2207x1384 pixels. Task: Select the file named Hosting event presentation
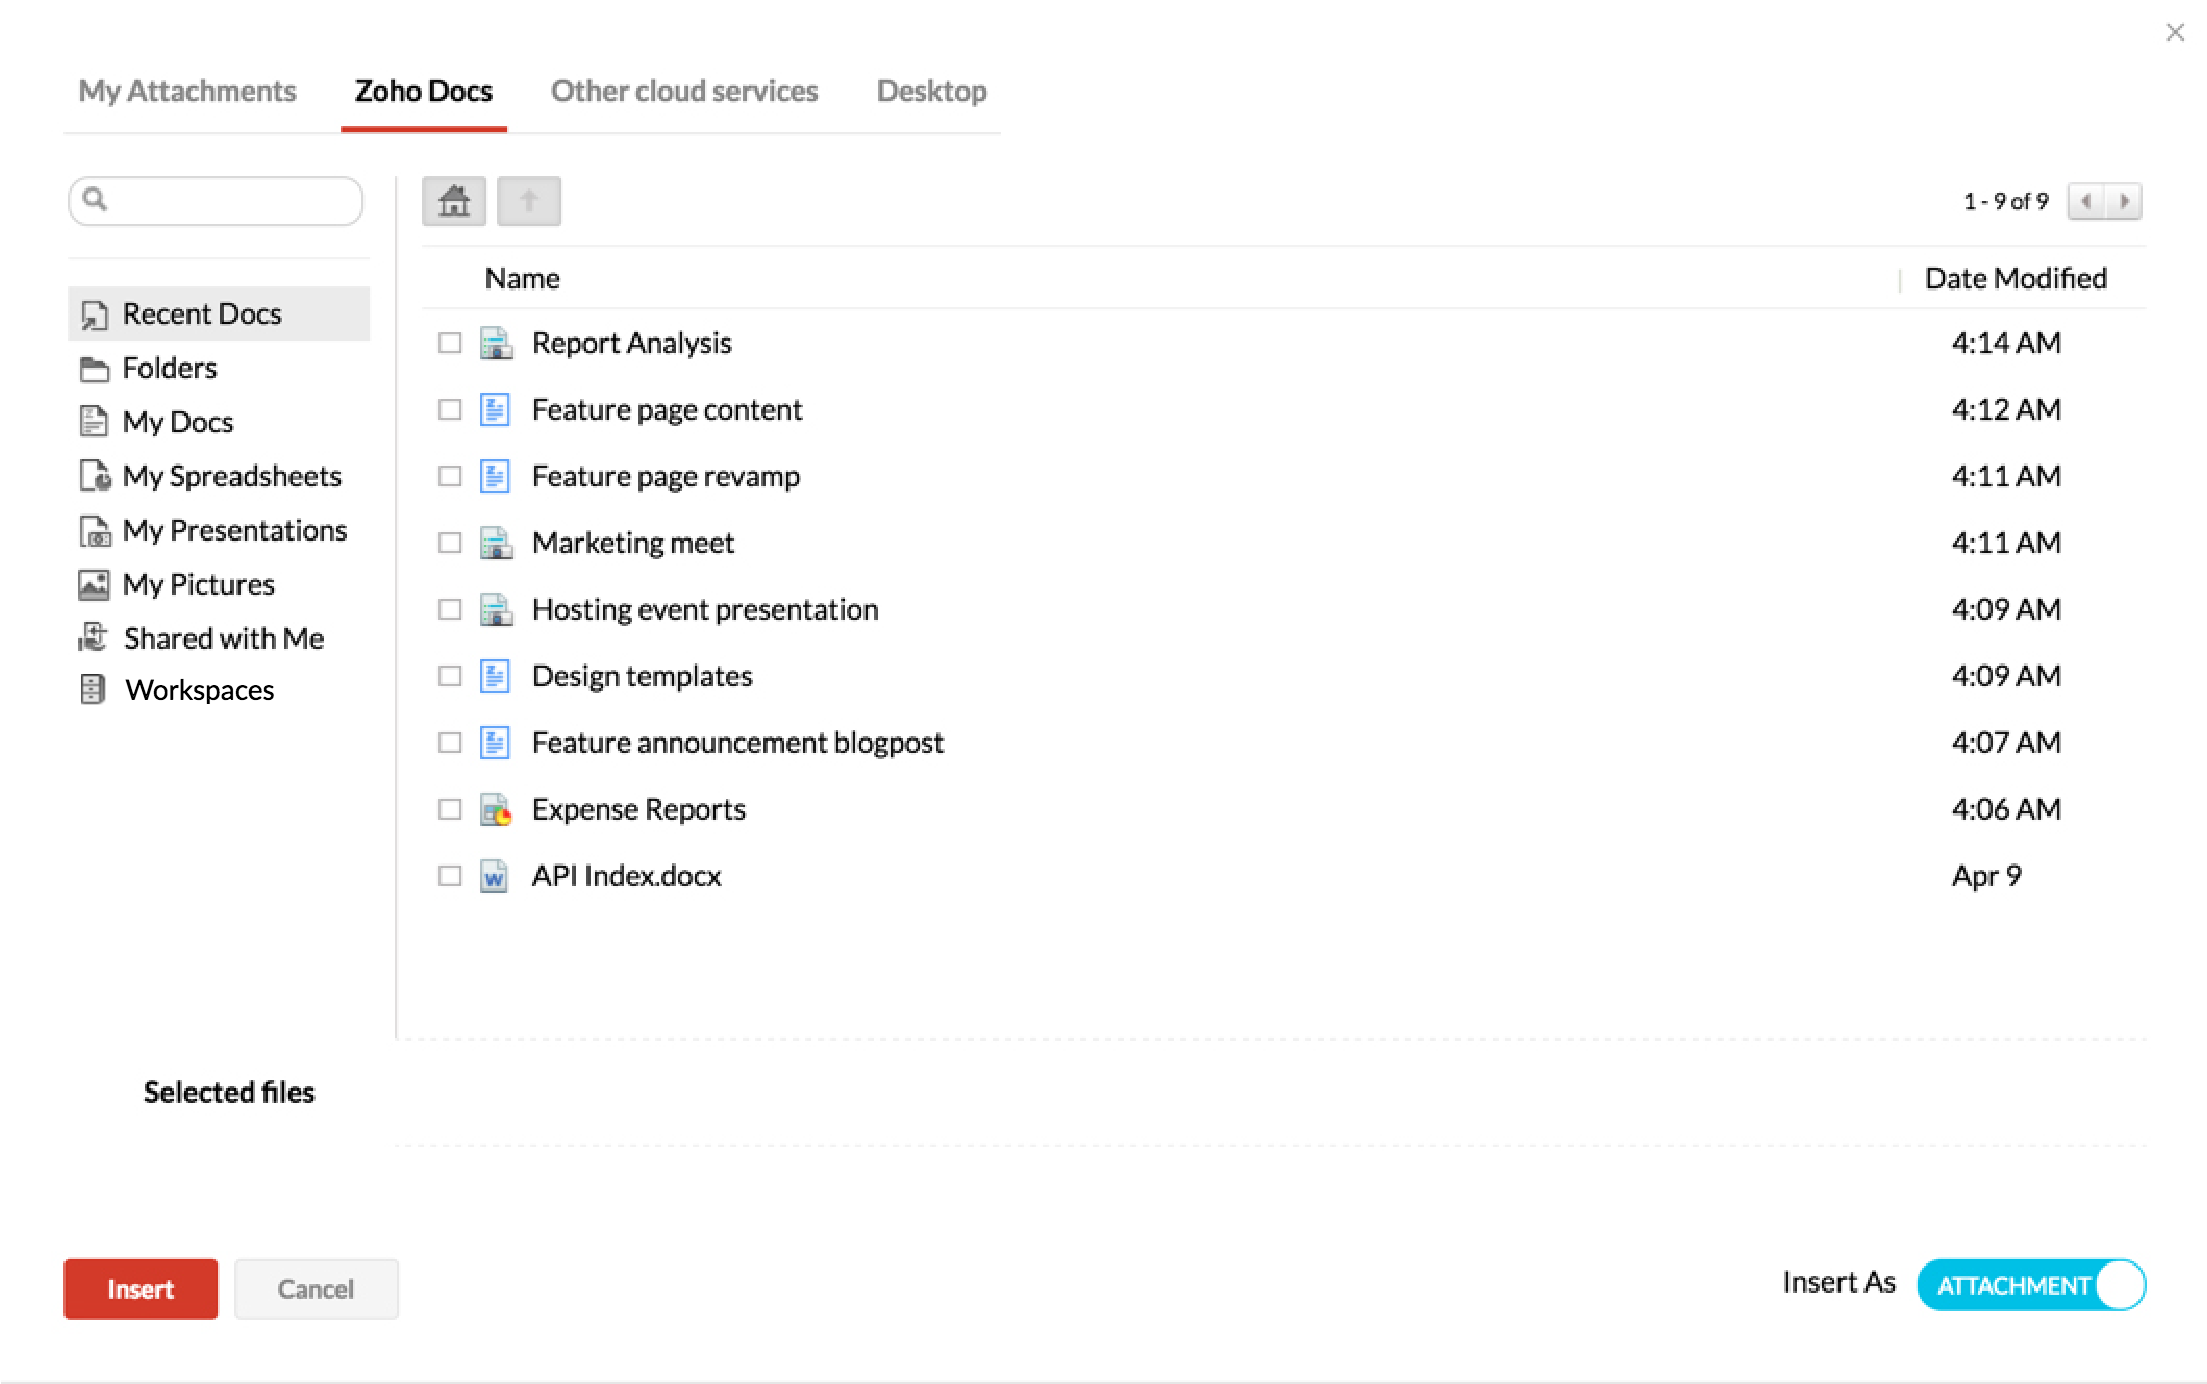pyautogui.click(x=705, y=610)
